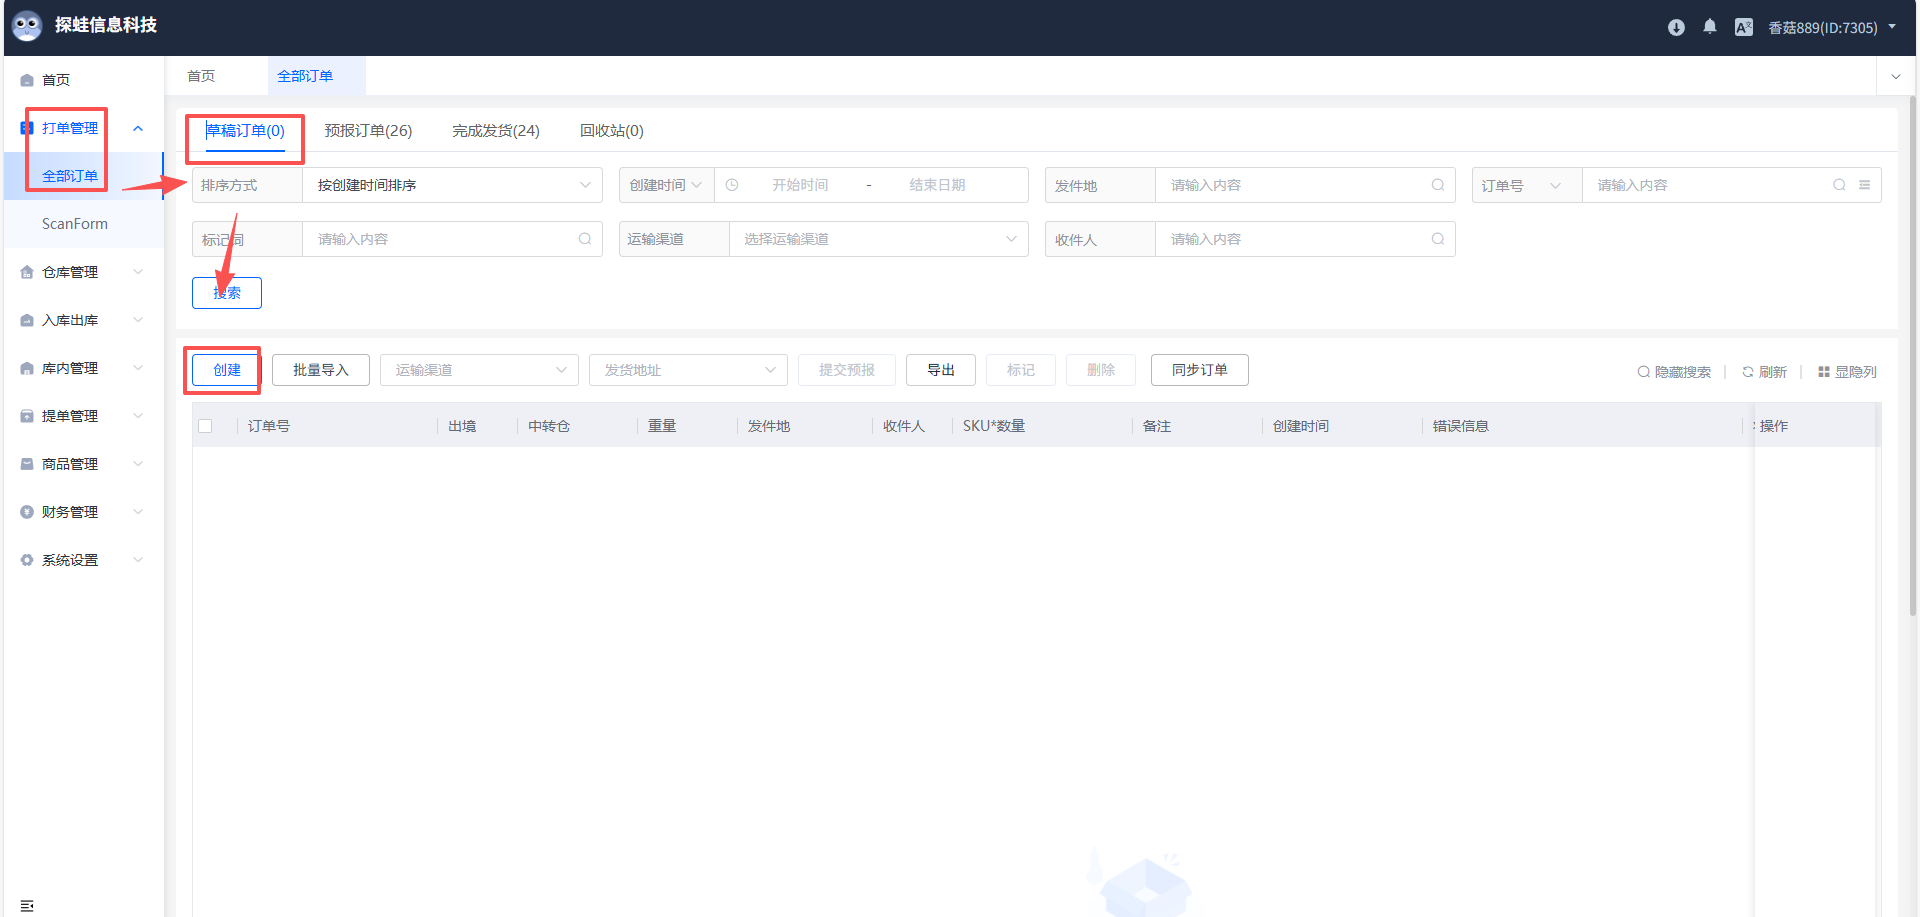Click the list icon beside order number search
This screenshot has height=917, width=1920.
click(1865, 185)
